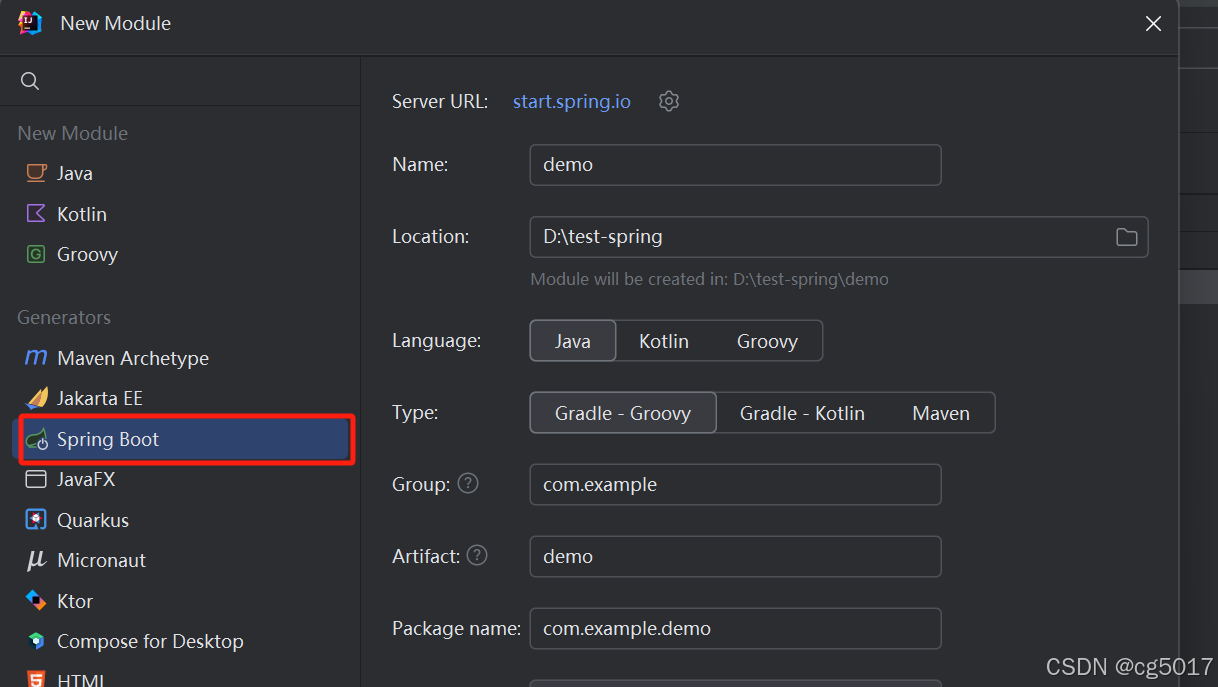Click the 'Server URL:' label
This screenshot has width=1218, height=687.
coord(440,101)
